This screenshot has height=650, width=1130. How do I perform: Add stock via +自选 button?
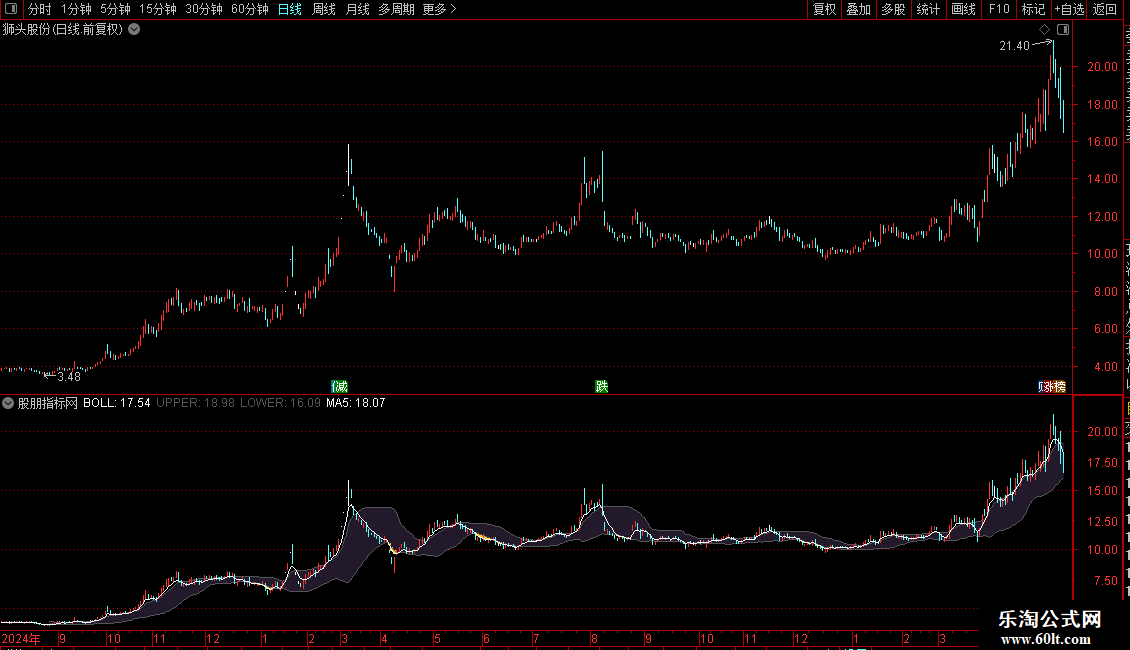point(1069,9)
